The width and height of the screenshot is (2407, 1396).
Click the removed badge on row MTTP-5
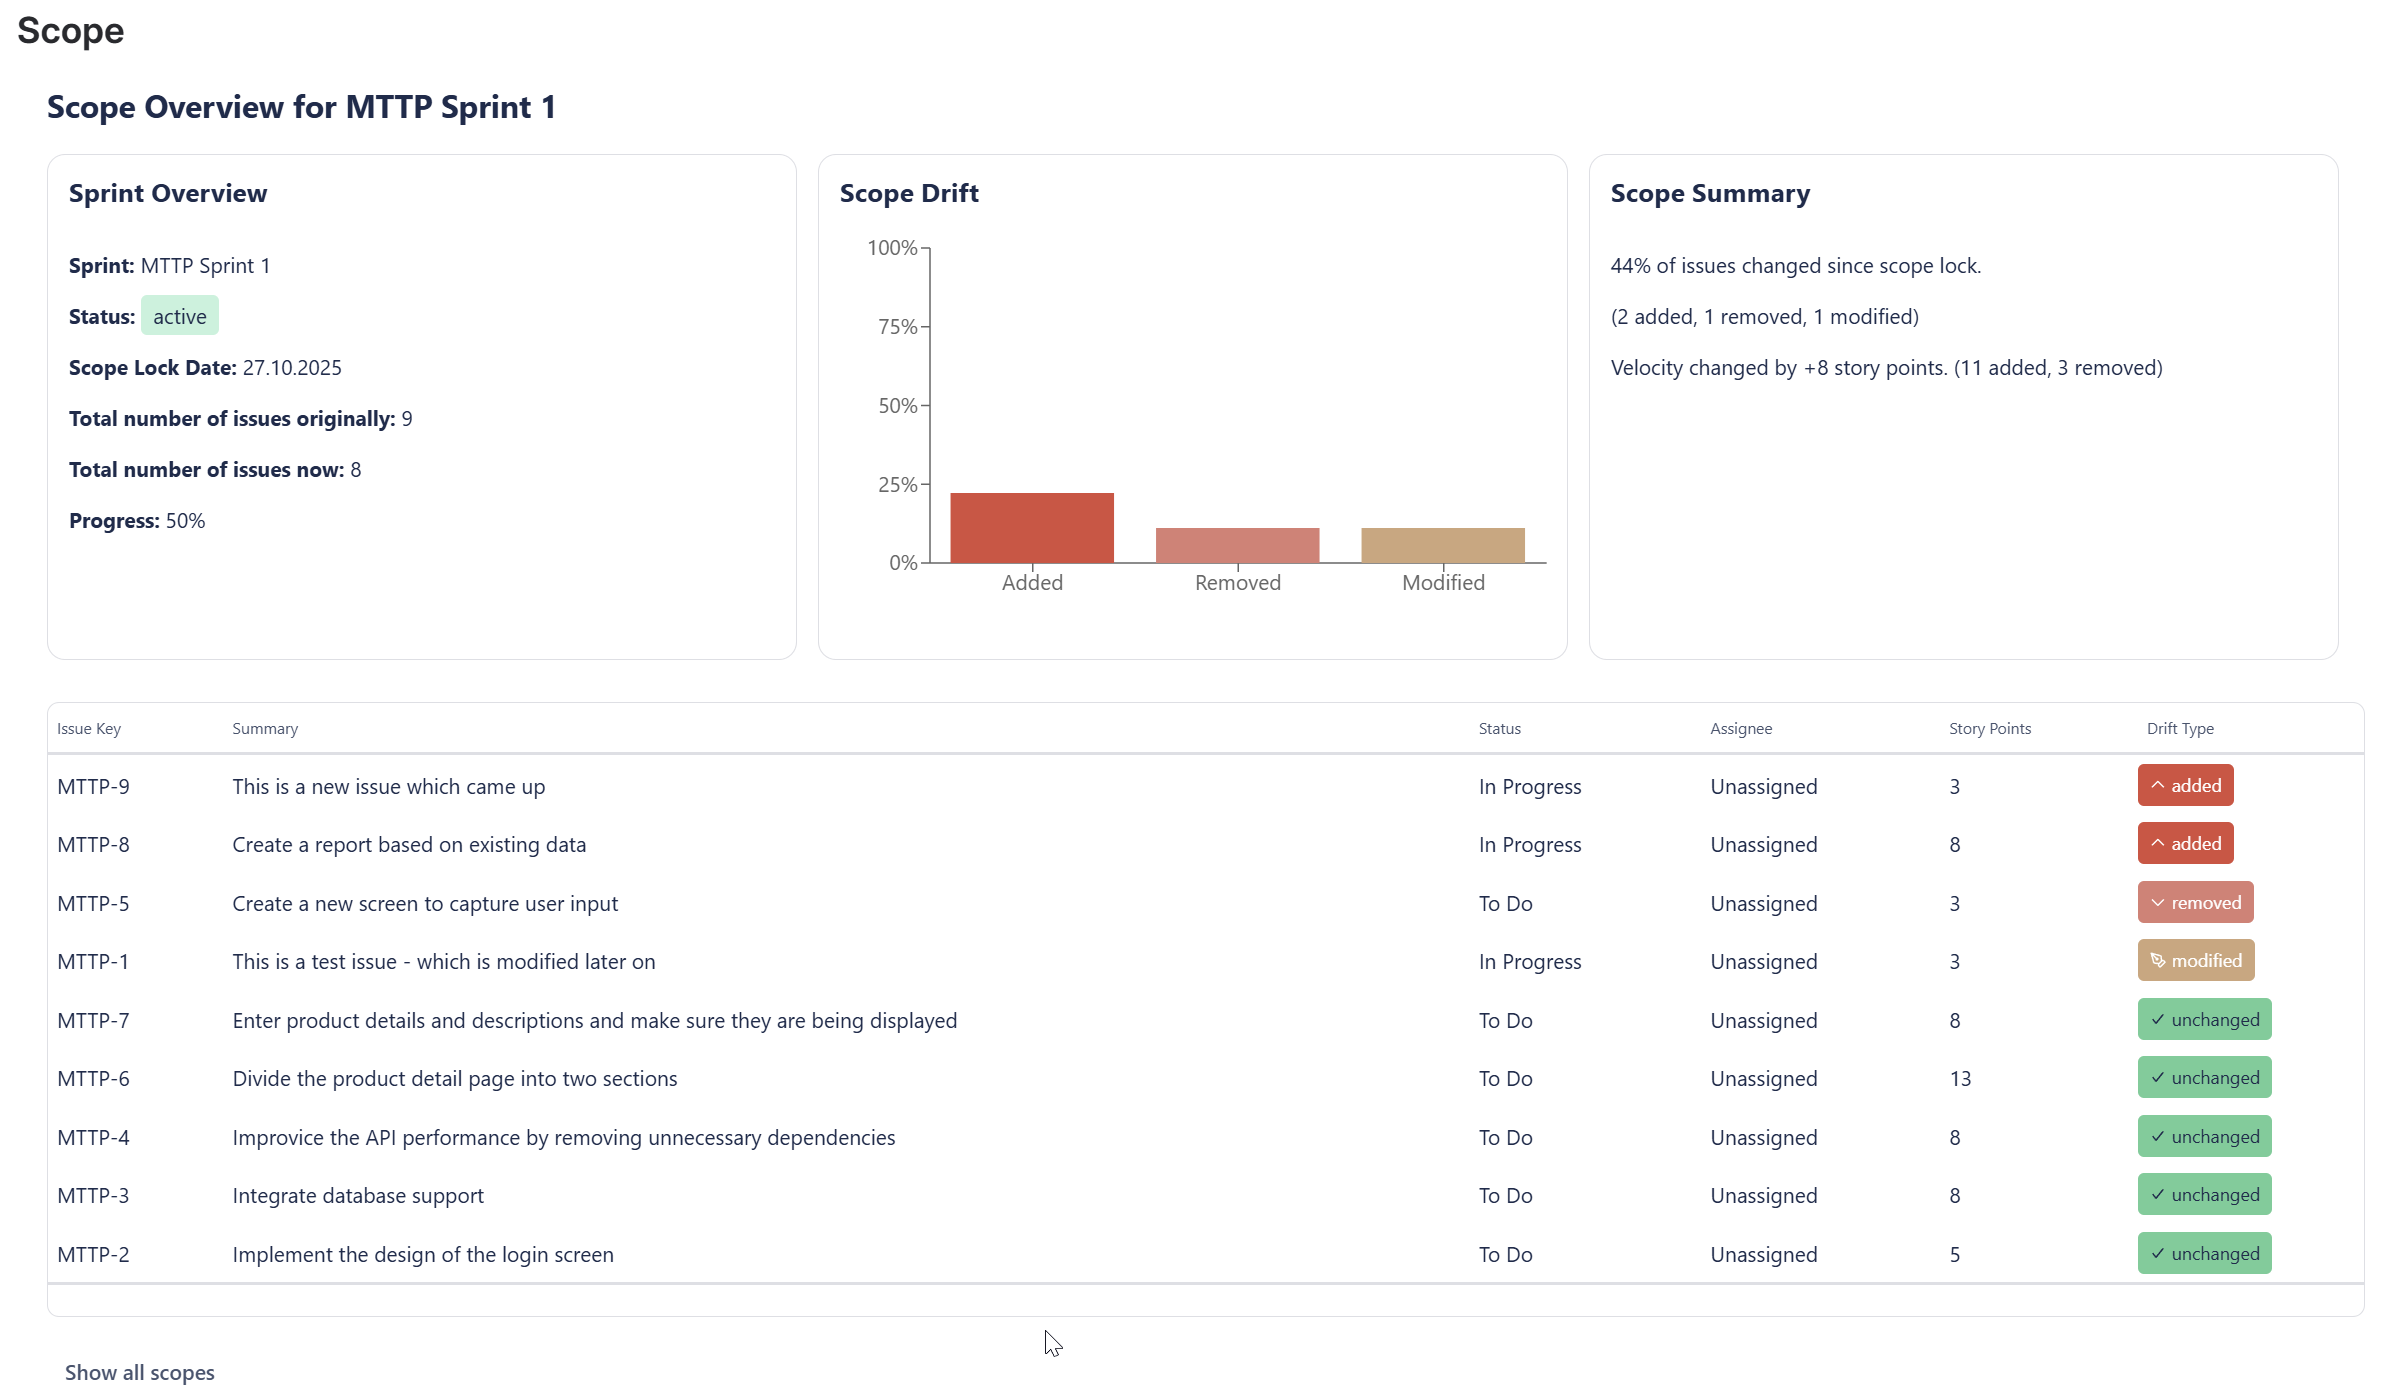click(x=2195, y=902)
